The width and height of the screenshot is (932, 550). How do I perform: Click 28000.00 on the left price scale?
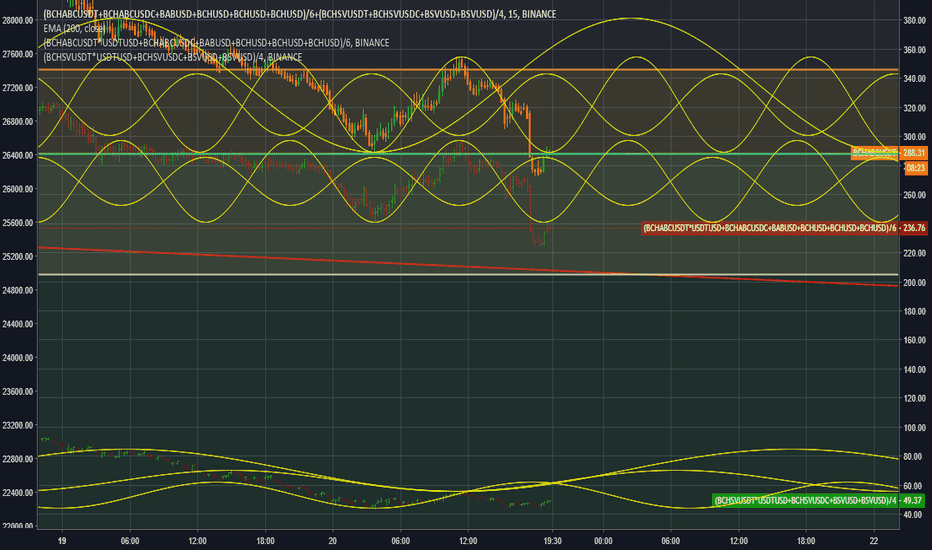18,20
